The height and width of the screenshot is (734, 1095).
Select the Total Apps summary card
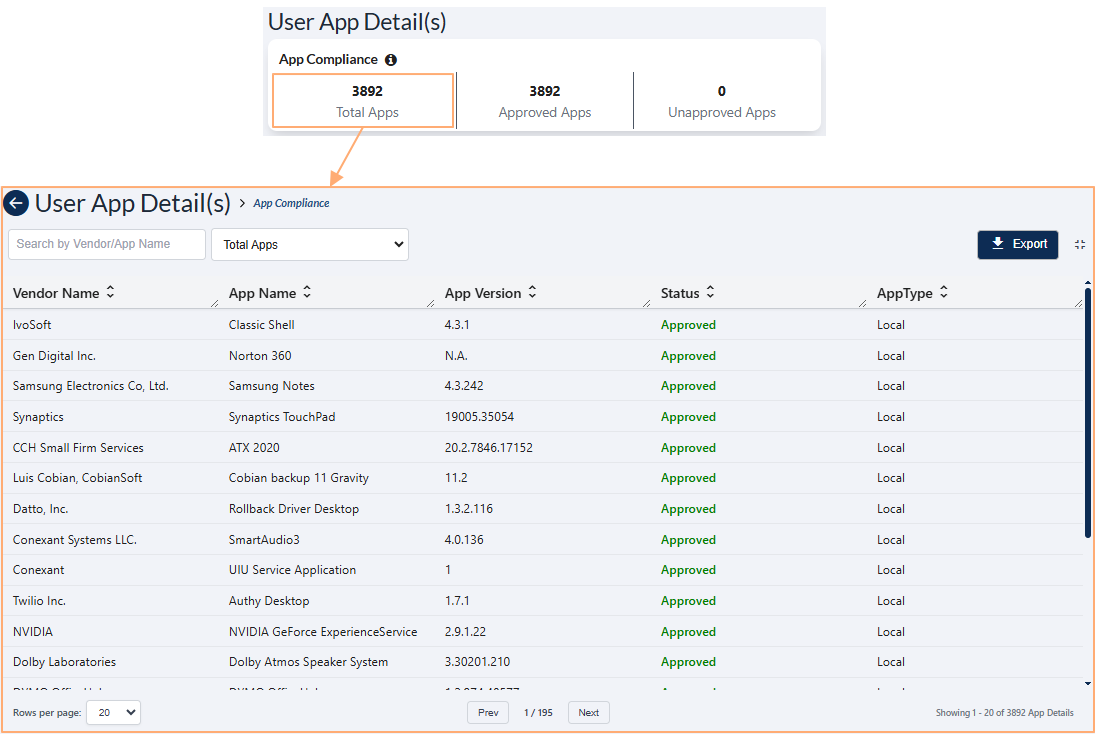(363, 100)
